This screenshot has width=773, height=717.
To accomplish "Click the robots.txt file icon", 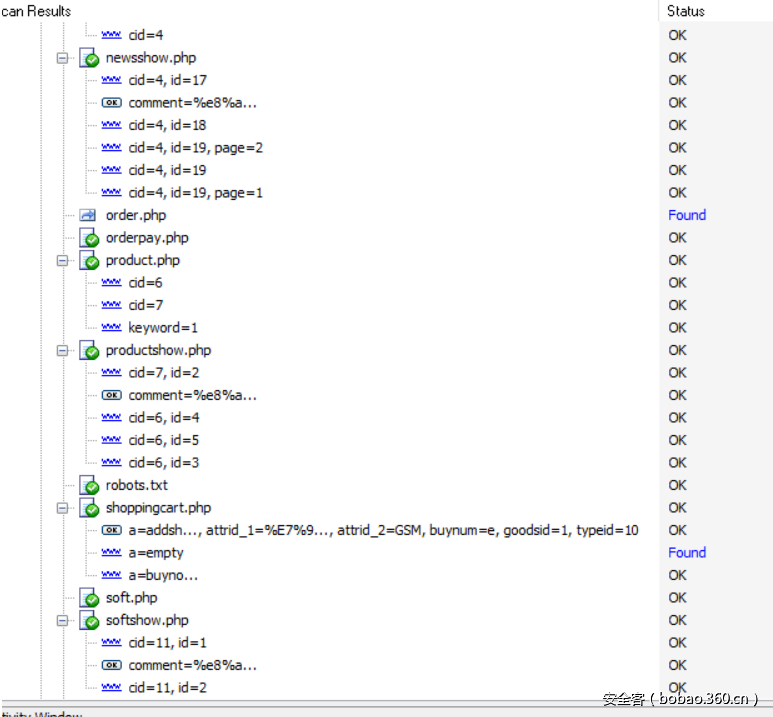I will click(89, 486).
